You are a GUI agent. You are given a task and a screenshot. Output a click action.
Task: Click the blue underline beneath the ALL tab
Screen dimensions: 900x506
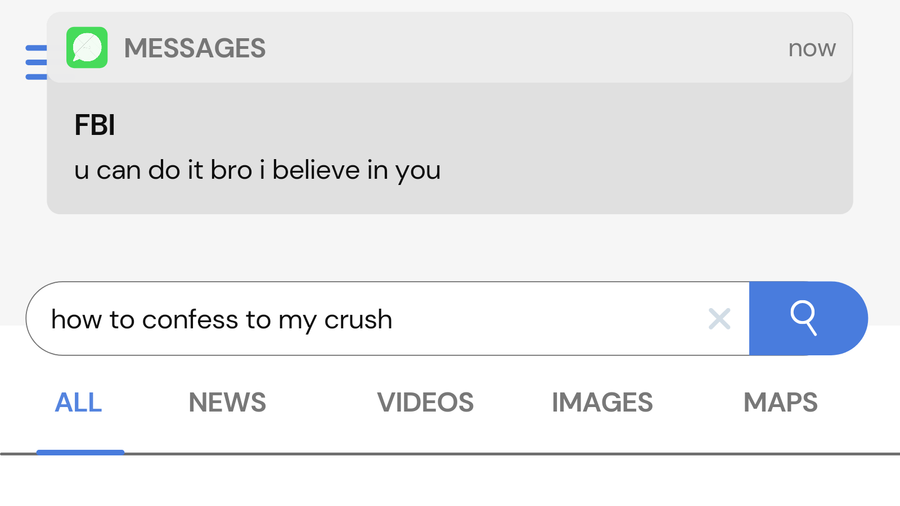pyautogui.click(x=80, y=452)
